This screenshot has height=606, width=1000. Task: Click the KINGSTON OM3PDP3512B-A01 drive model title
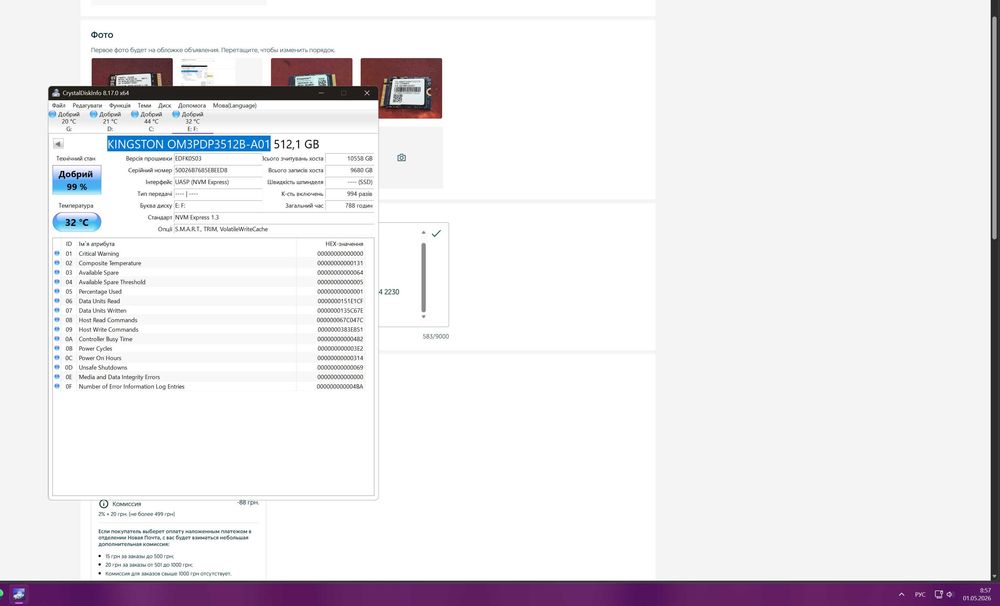(x=189, y=144)
